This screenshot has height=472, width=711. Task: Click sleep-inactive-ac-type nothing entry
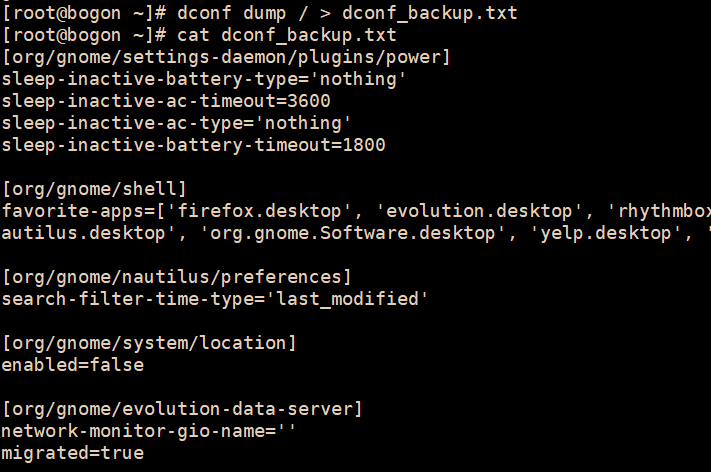point(176,123)
